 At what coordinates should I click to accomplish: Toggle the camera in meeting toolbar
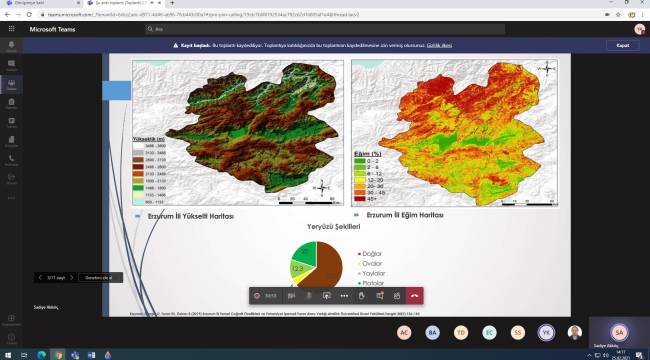click(x=291, y=296)
